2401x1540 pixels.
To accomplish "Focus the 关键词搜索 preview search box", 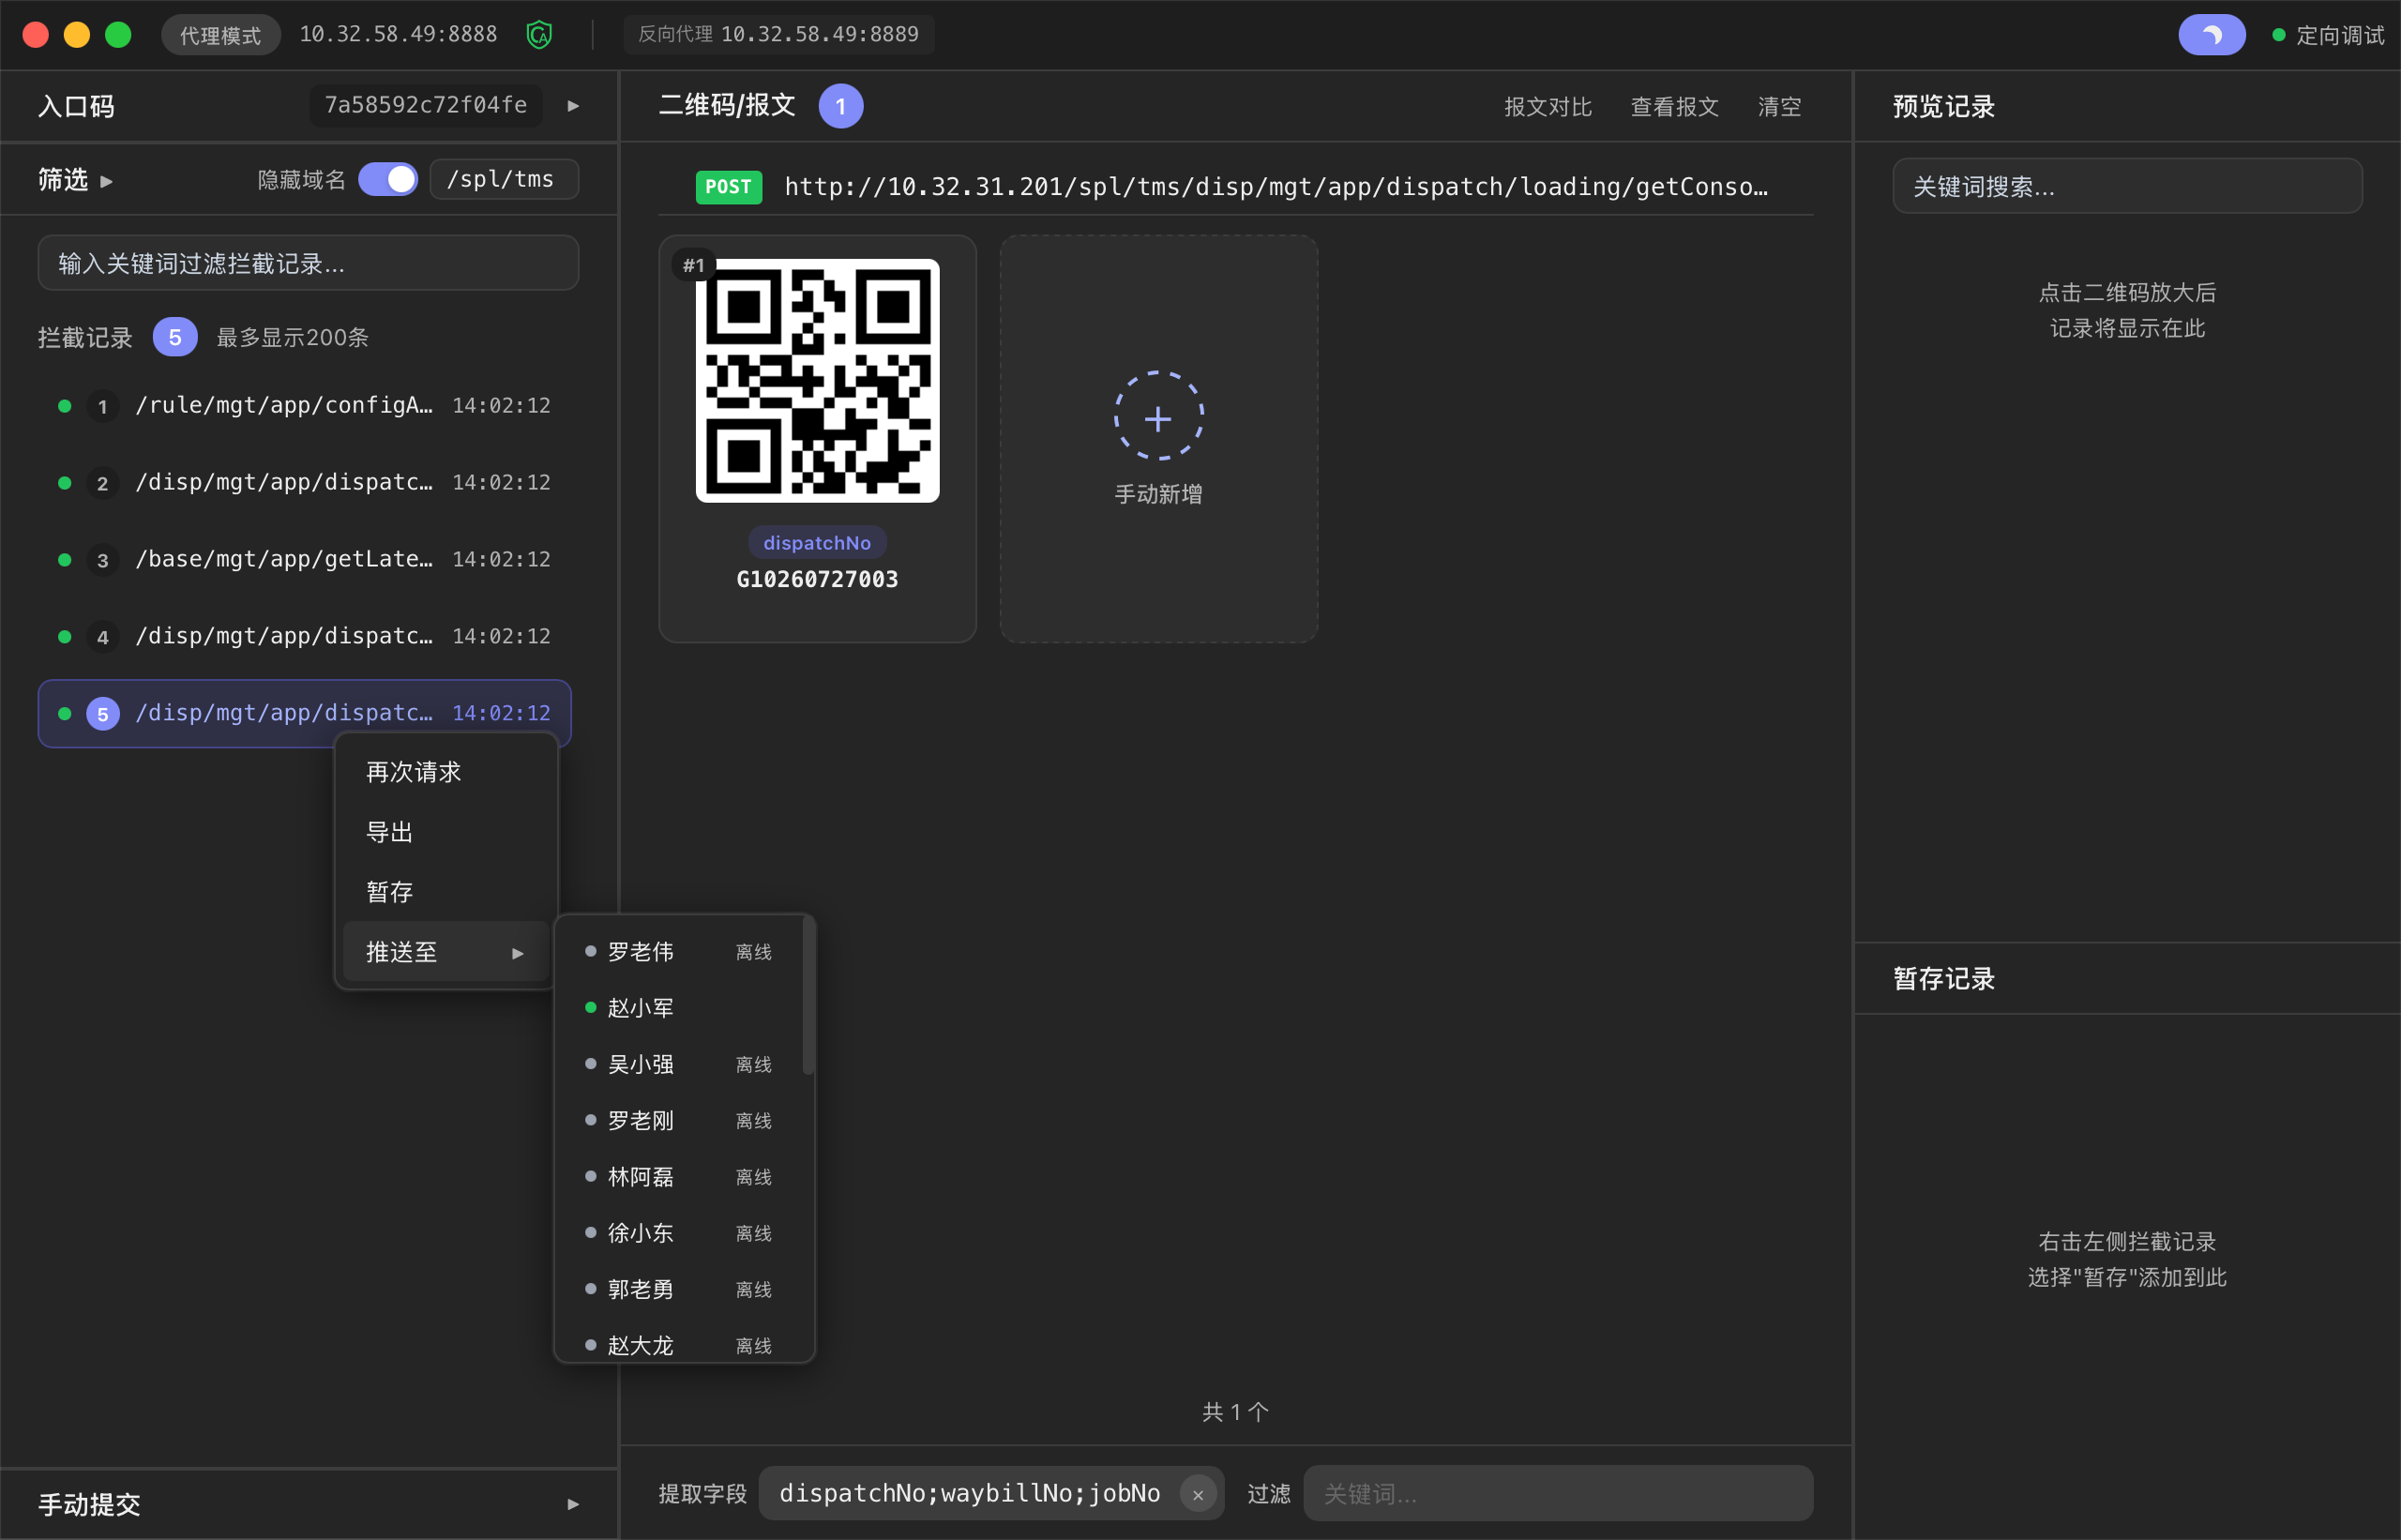I will (2127, 187).
